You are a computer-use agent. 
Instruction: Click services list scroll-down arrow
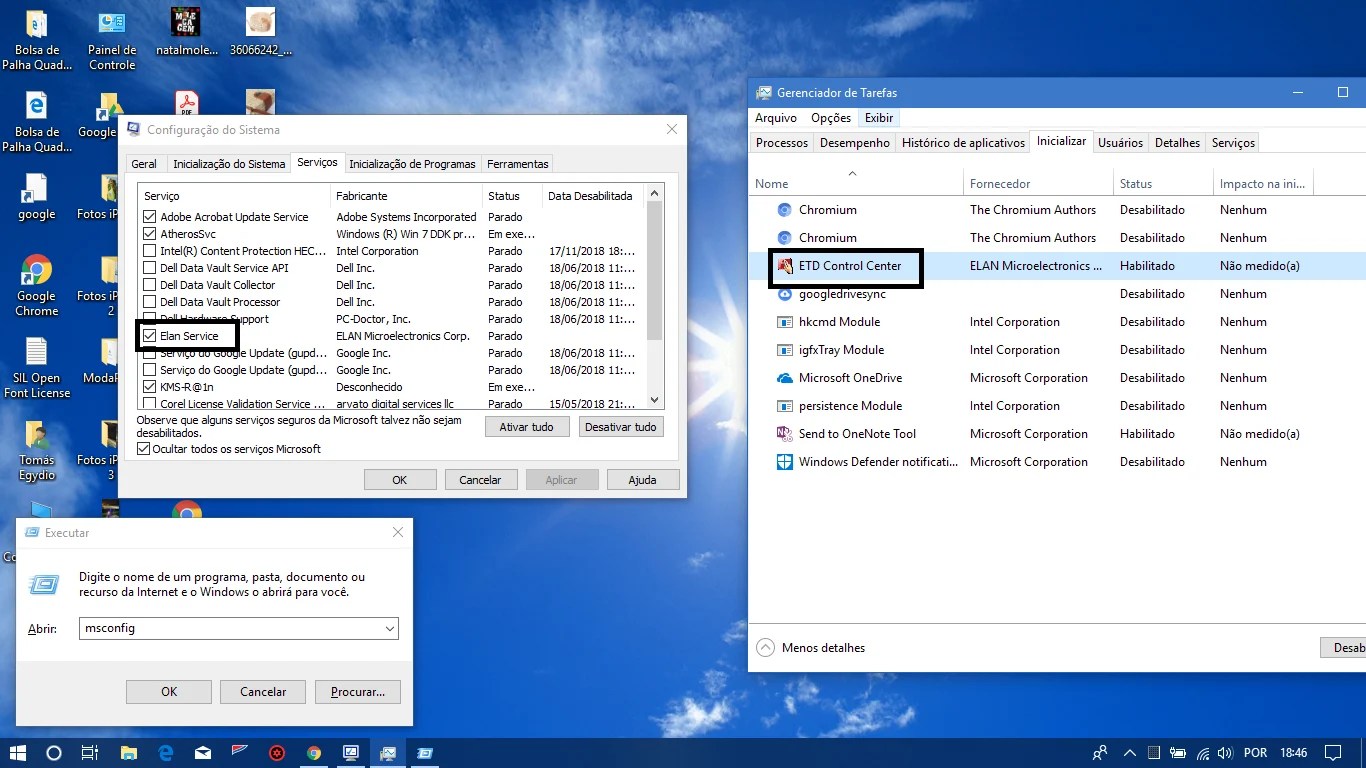coord(655,400)
